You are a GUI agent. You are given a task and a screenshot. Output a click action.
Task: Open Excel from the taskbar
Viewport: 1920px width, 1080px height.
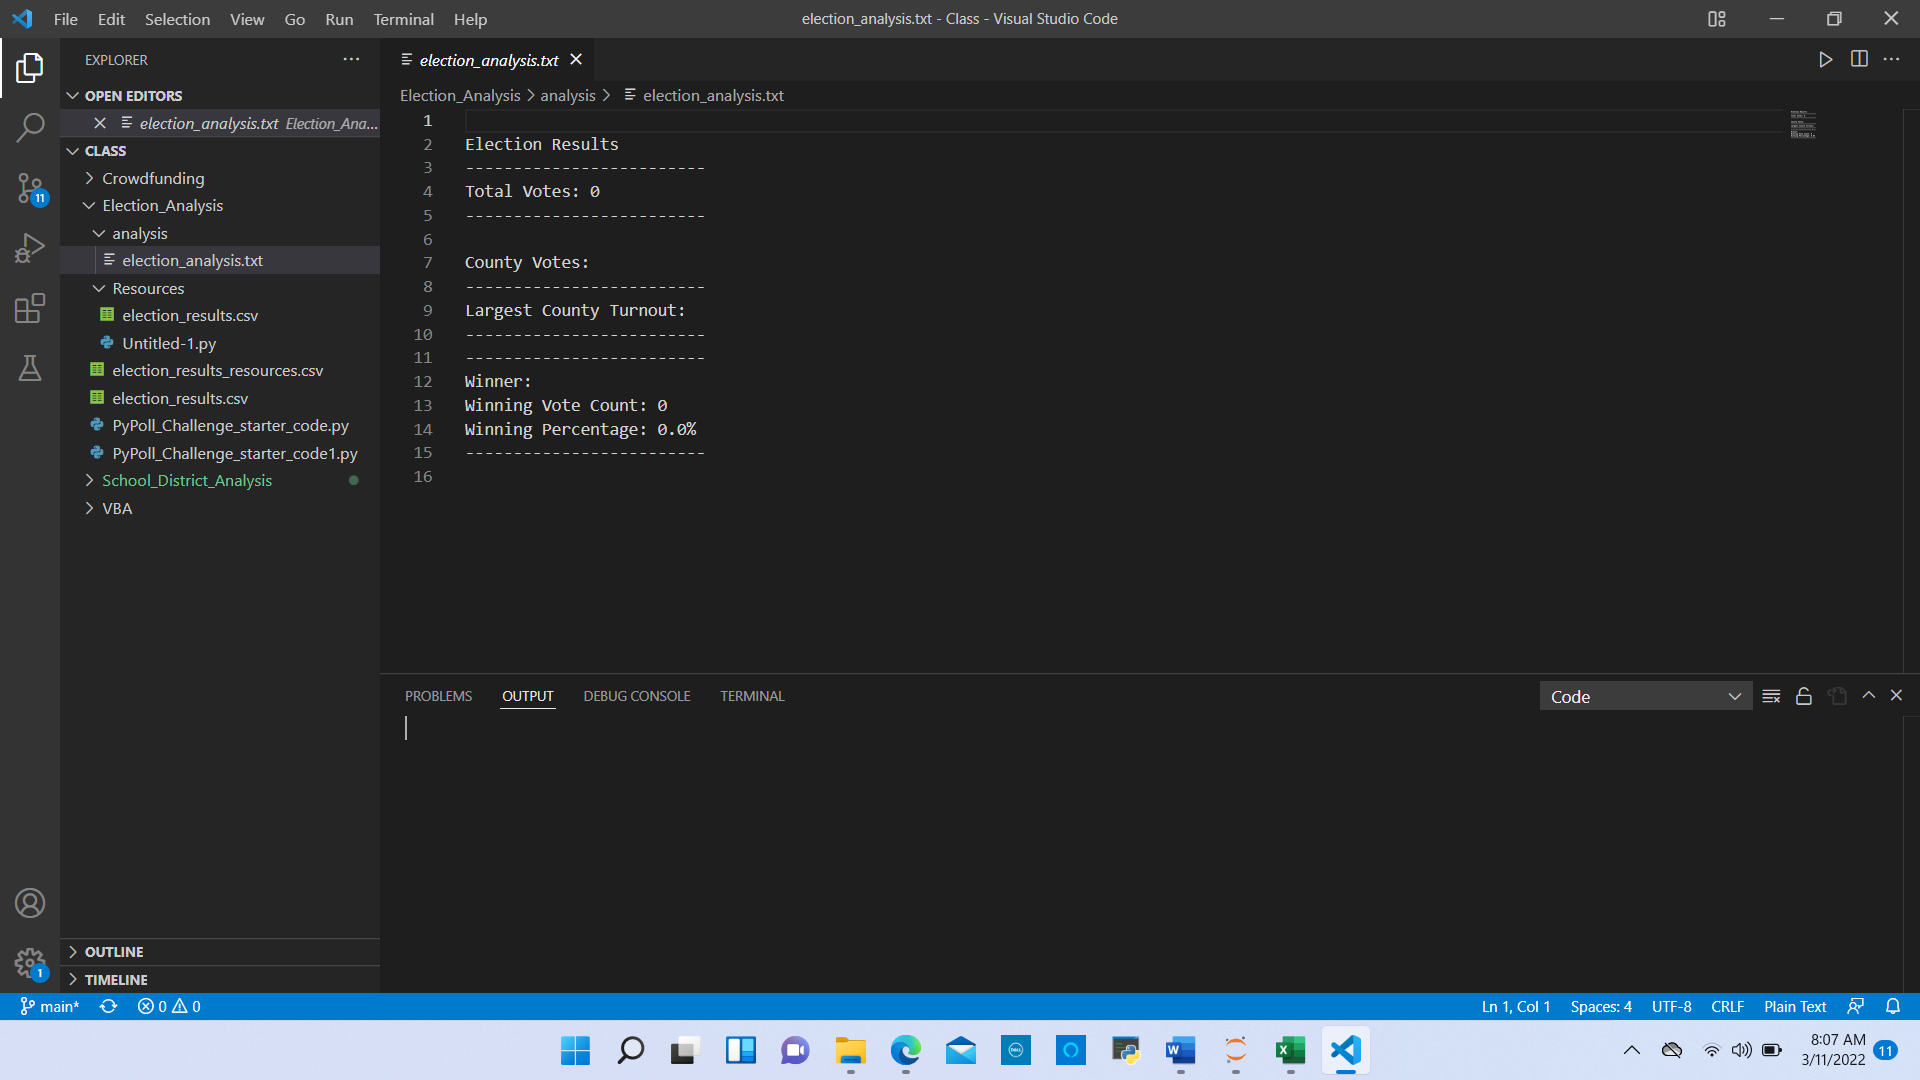point(1289,1051)
